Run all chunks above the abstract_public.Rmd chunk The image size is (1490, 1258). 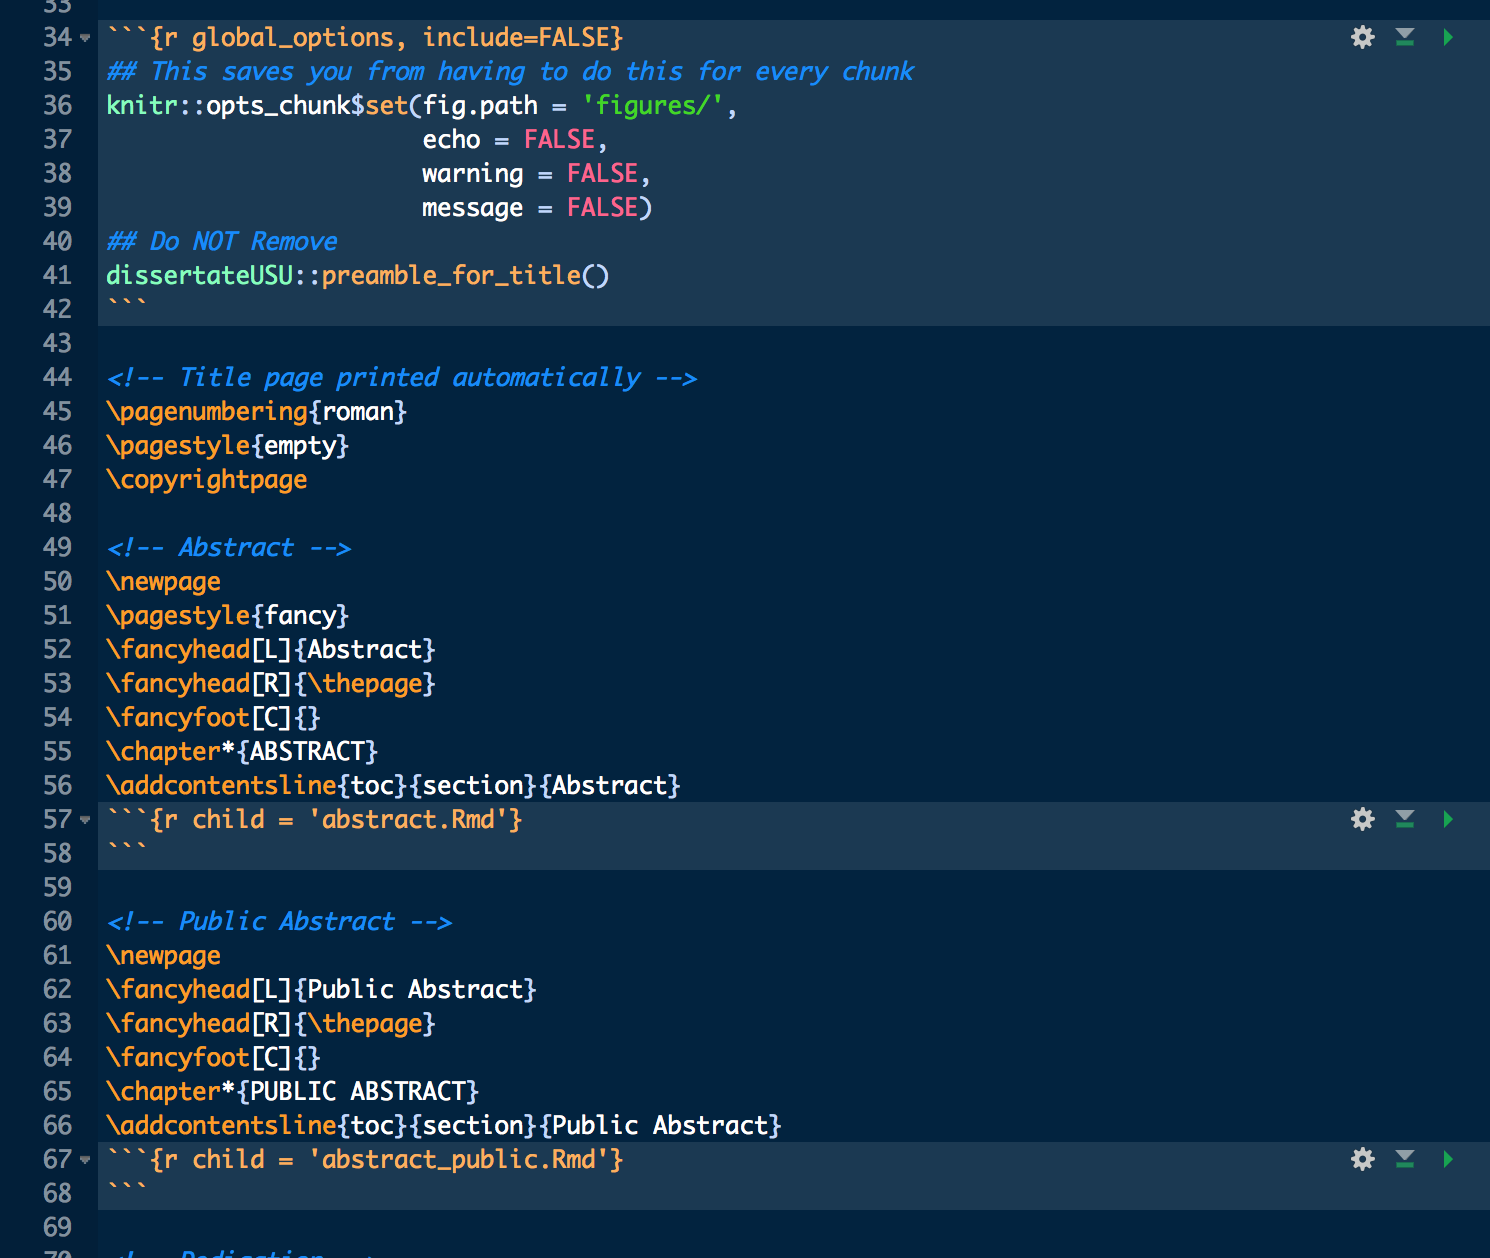[x=1405, y=1160]
